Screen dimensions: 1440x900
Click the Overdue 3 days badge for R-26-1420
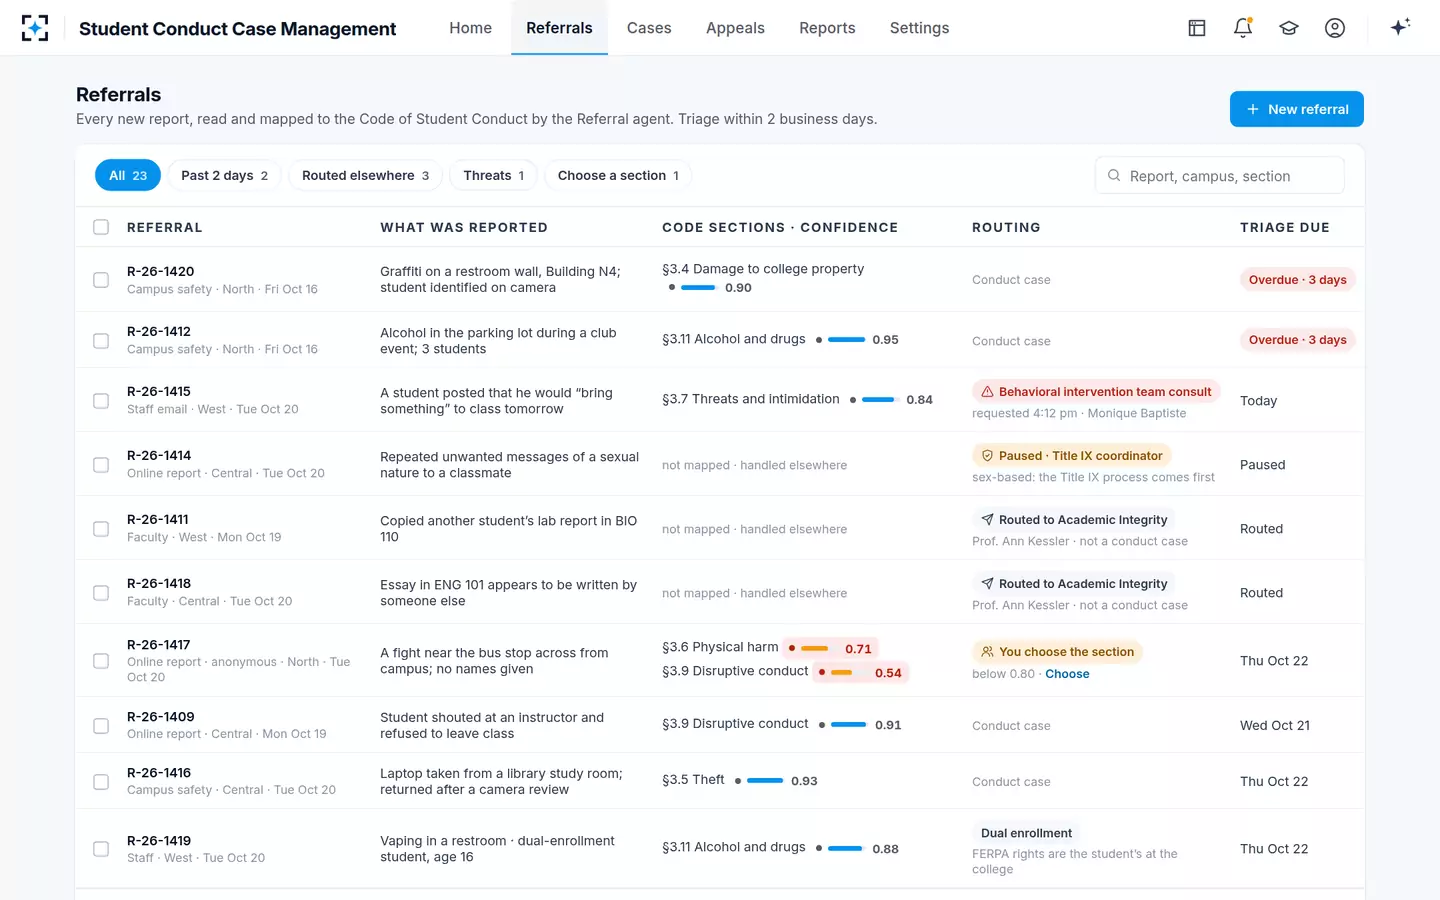pos(1297,280)
